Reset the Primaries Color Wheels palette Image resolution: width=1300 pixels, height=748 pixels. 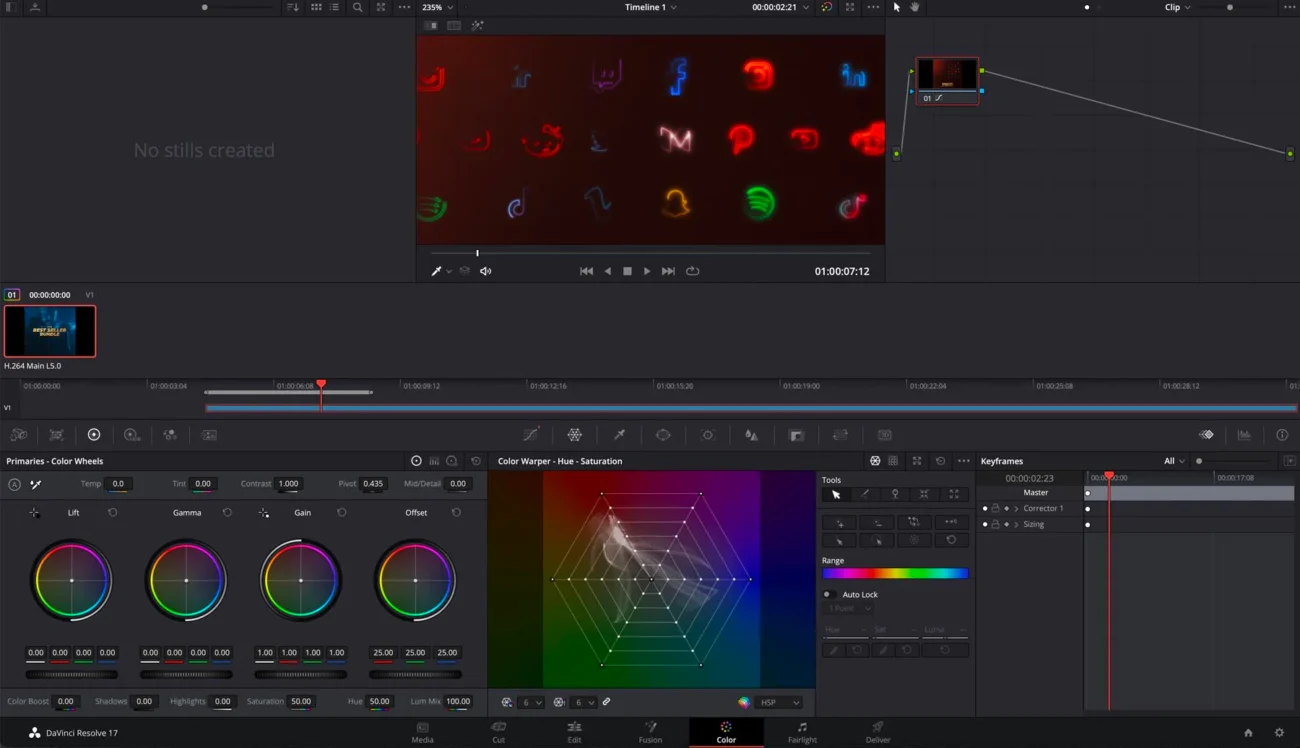pyautogui.click(x=475, y=461)
